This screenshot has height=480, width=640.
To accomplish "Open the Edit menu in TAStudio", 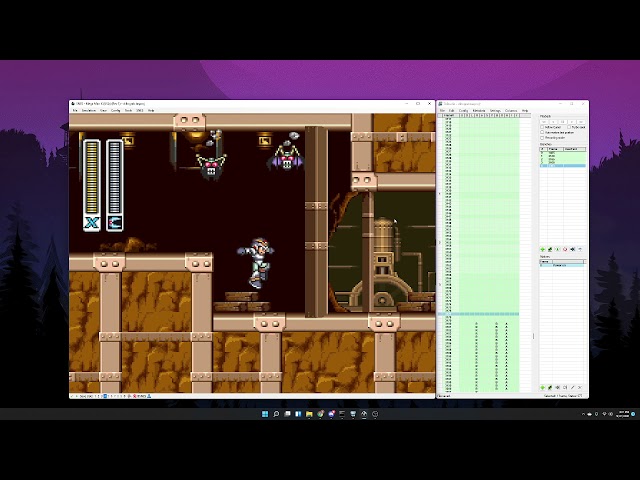I will [451, 111].
